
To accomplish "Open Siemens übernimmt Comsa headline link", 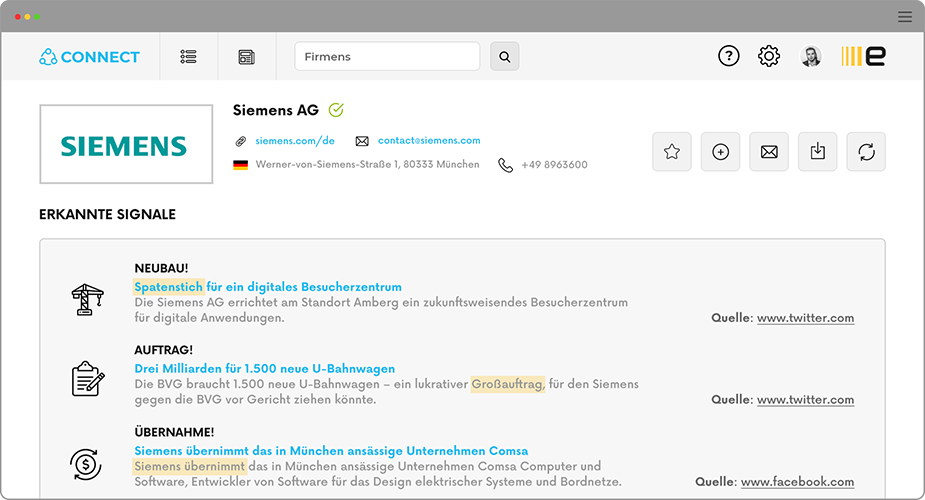I will point(331,450).
